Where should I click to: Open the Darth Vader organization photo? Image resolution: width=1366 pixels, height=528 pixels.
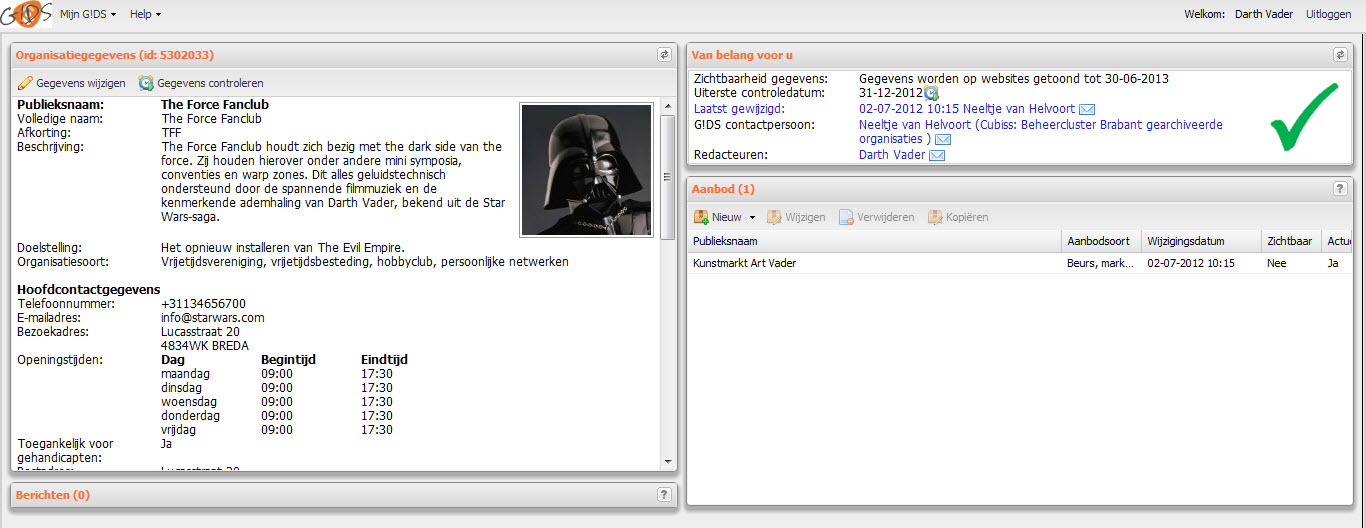586,169
